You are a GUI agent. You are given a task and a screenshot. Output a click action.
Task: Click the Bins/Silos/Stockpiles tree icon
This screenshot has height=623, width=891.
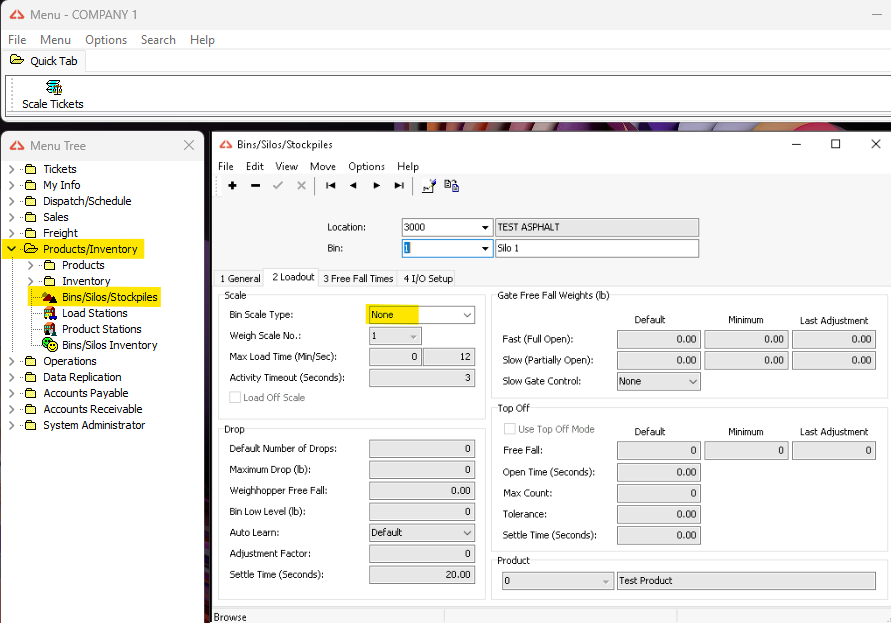click(50, 297)
